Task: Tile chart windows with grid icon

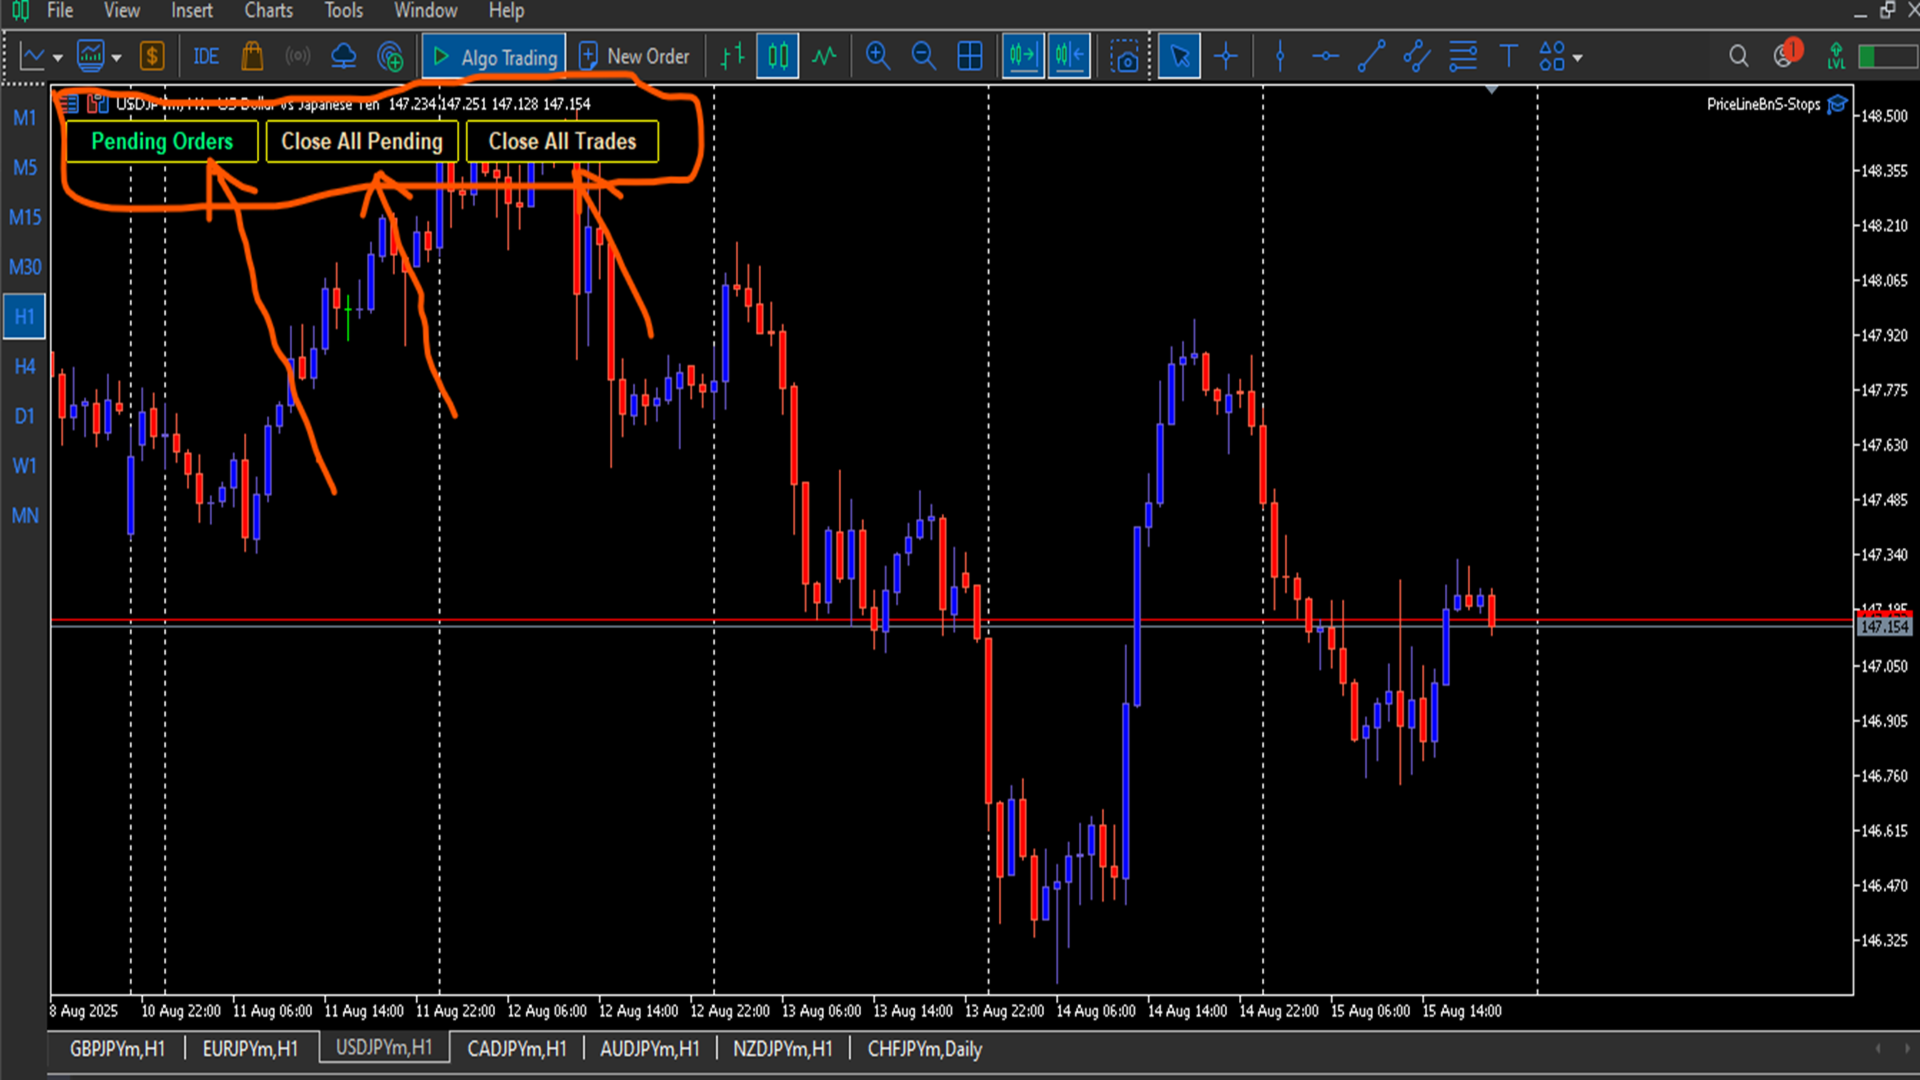Action: (x=970, y=57)
